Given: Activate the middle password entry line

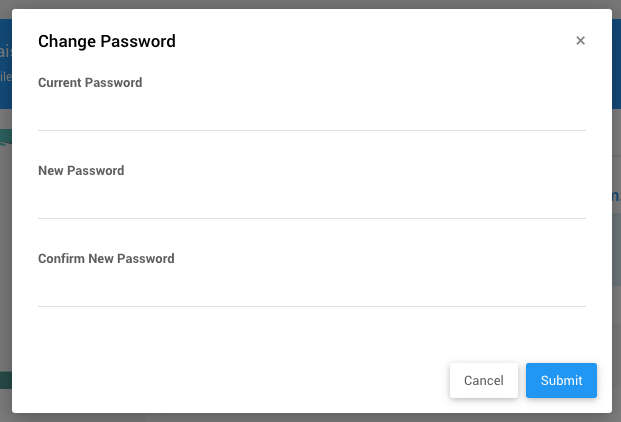Looking at the screenshot, I should coord(311,202).
